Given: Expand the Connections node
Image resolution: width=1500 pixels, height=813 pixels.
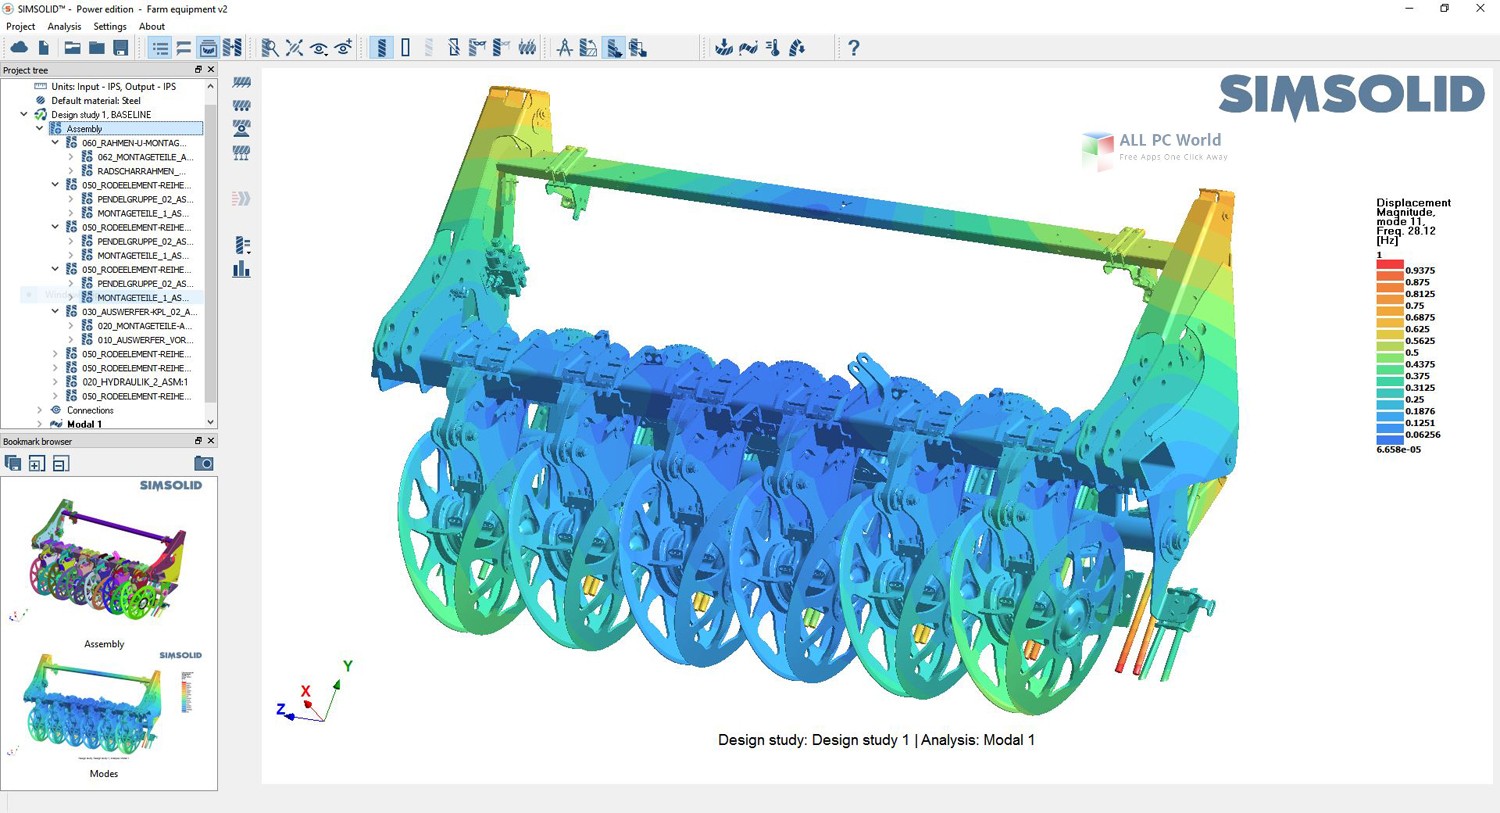Looking at the screenshot, I should [x=39, y=410].
